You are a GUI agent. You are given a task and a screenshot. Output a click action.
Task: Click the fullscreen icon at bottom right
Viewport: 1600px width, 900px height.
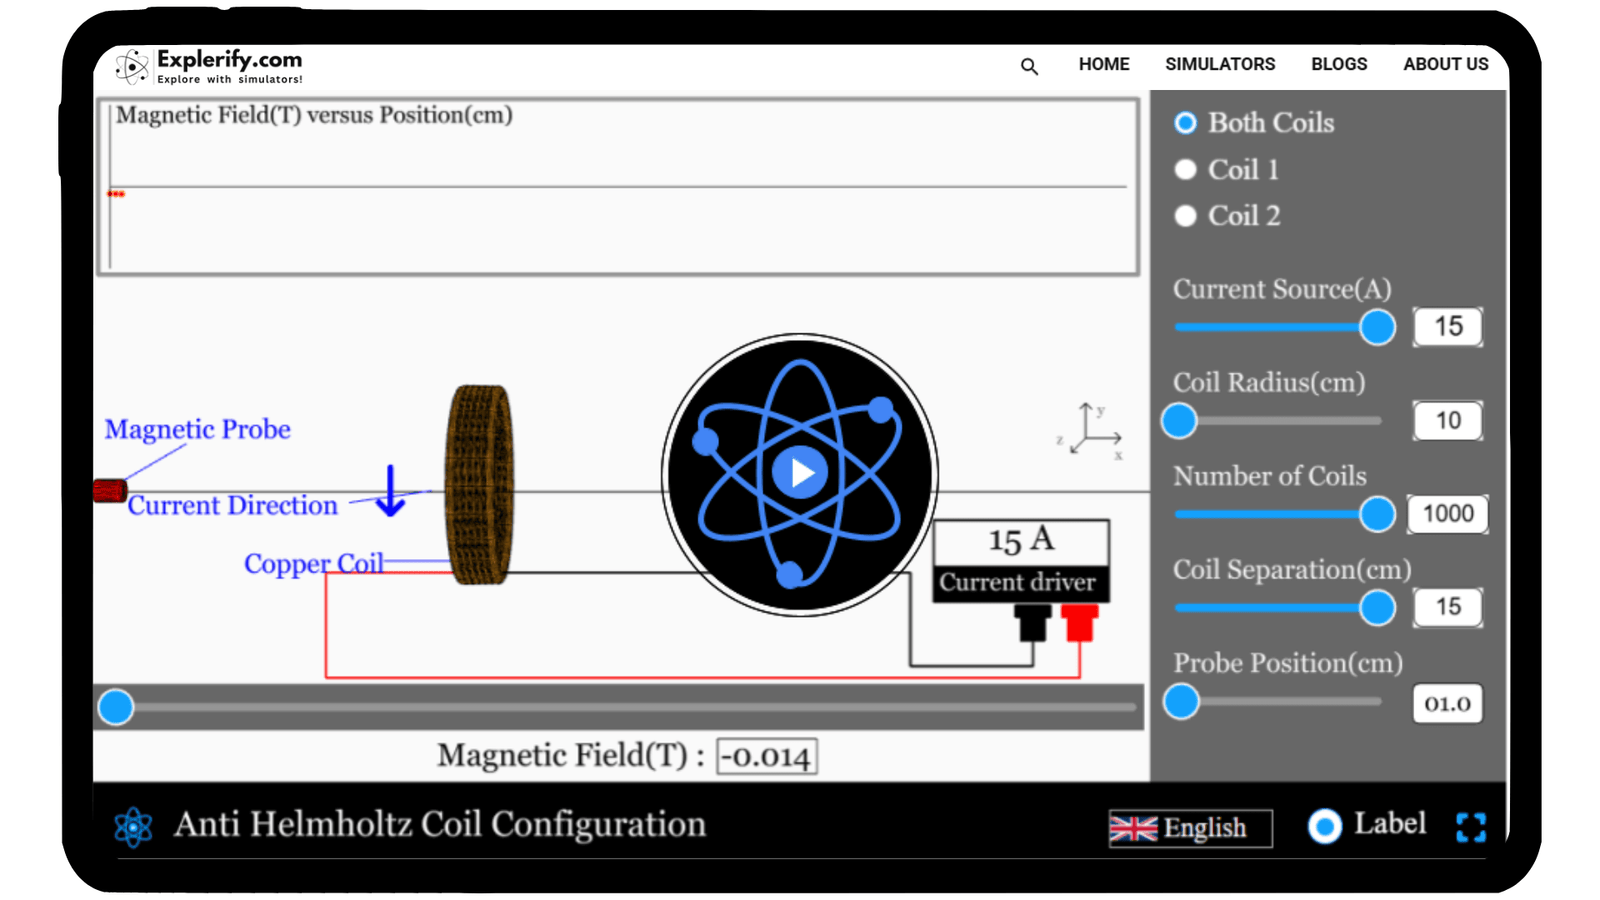(1471, 827)
